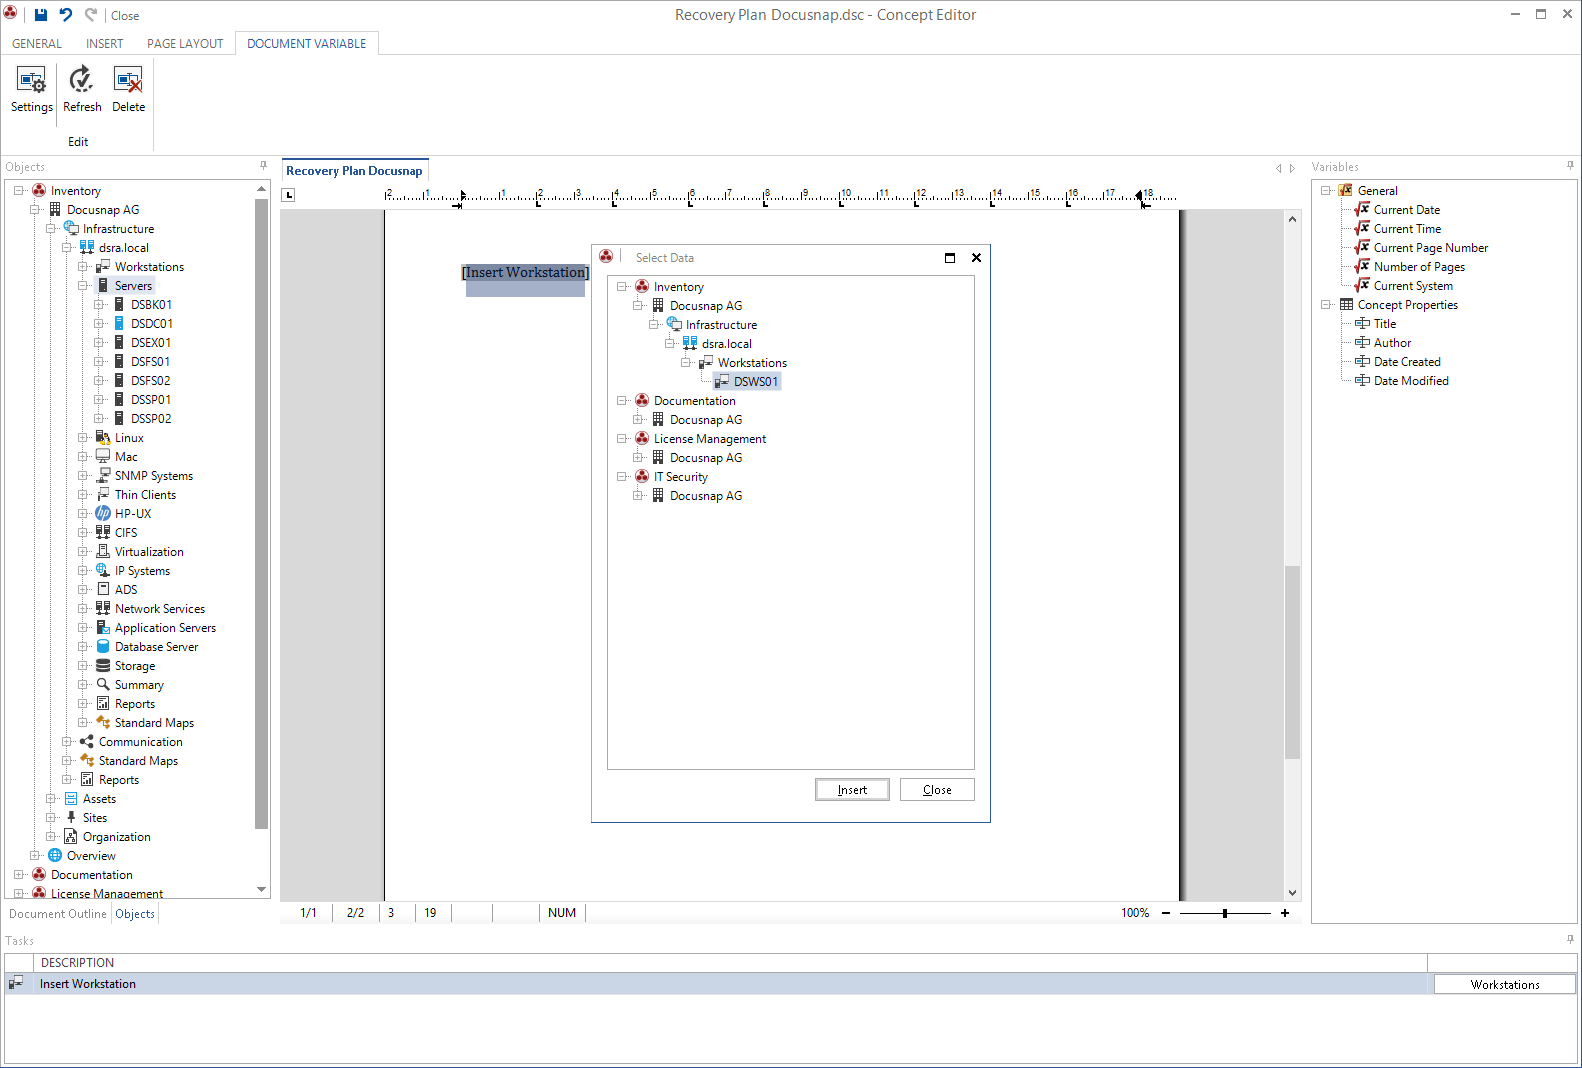
Task: Select the Recovery Plan Docusnap document tab
Action: pos(355,171)
